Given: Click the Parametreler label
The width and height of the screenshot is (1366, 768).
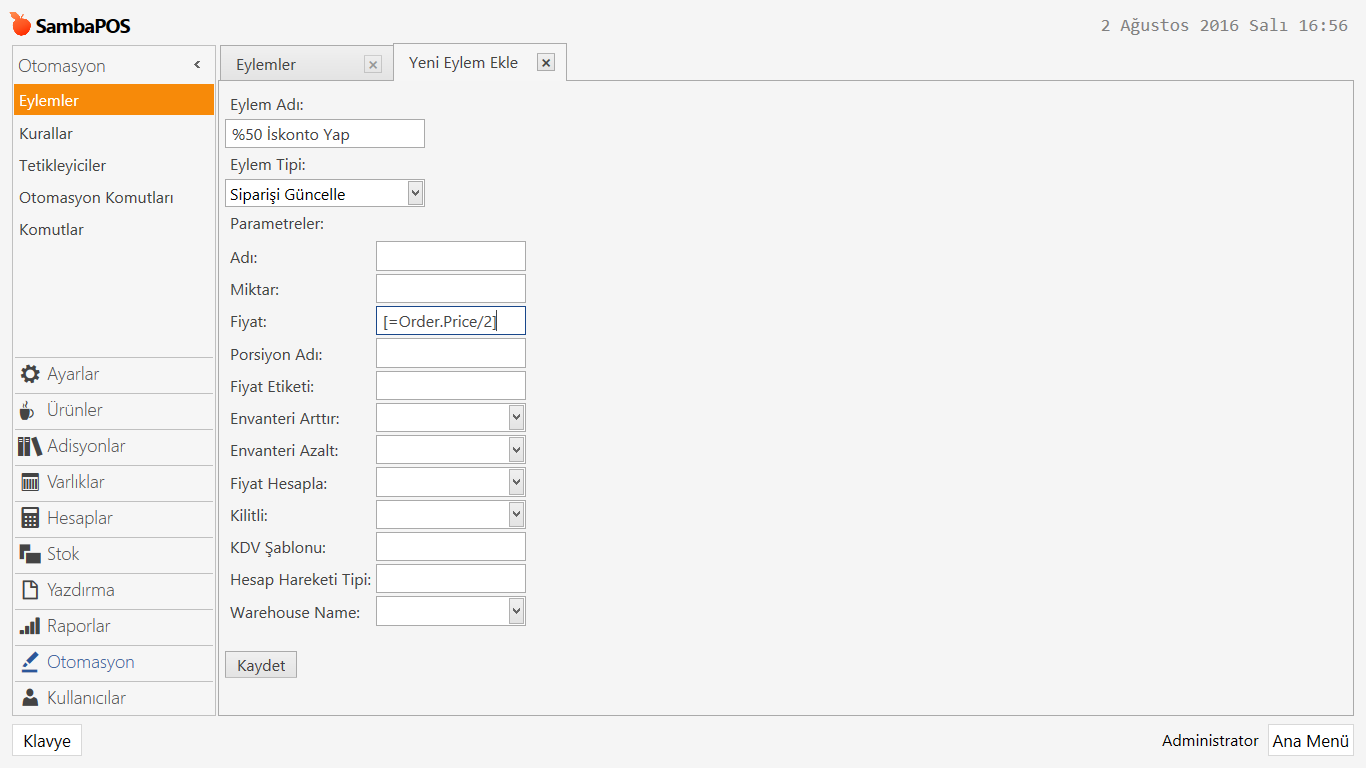Looking at the screenshot, I should coord(277,224).
